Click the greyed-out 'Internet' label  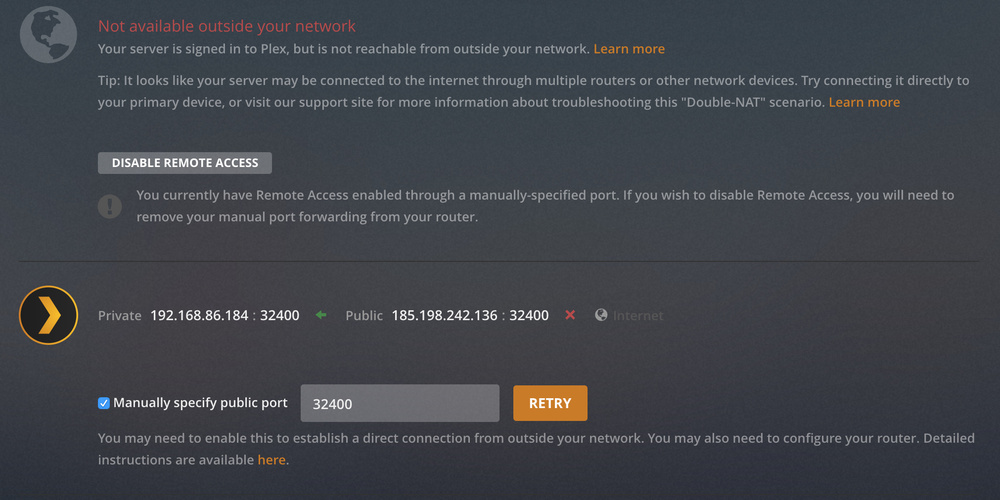pyautogui.click(x=638, y=315)
